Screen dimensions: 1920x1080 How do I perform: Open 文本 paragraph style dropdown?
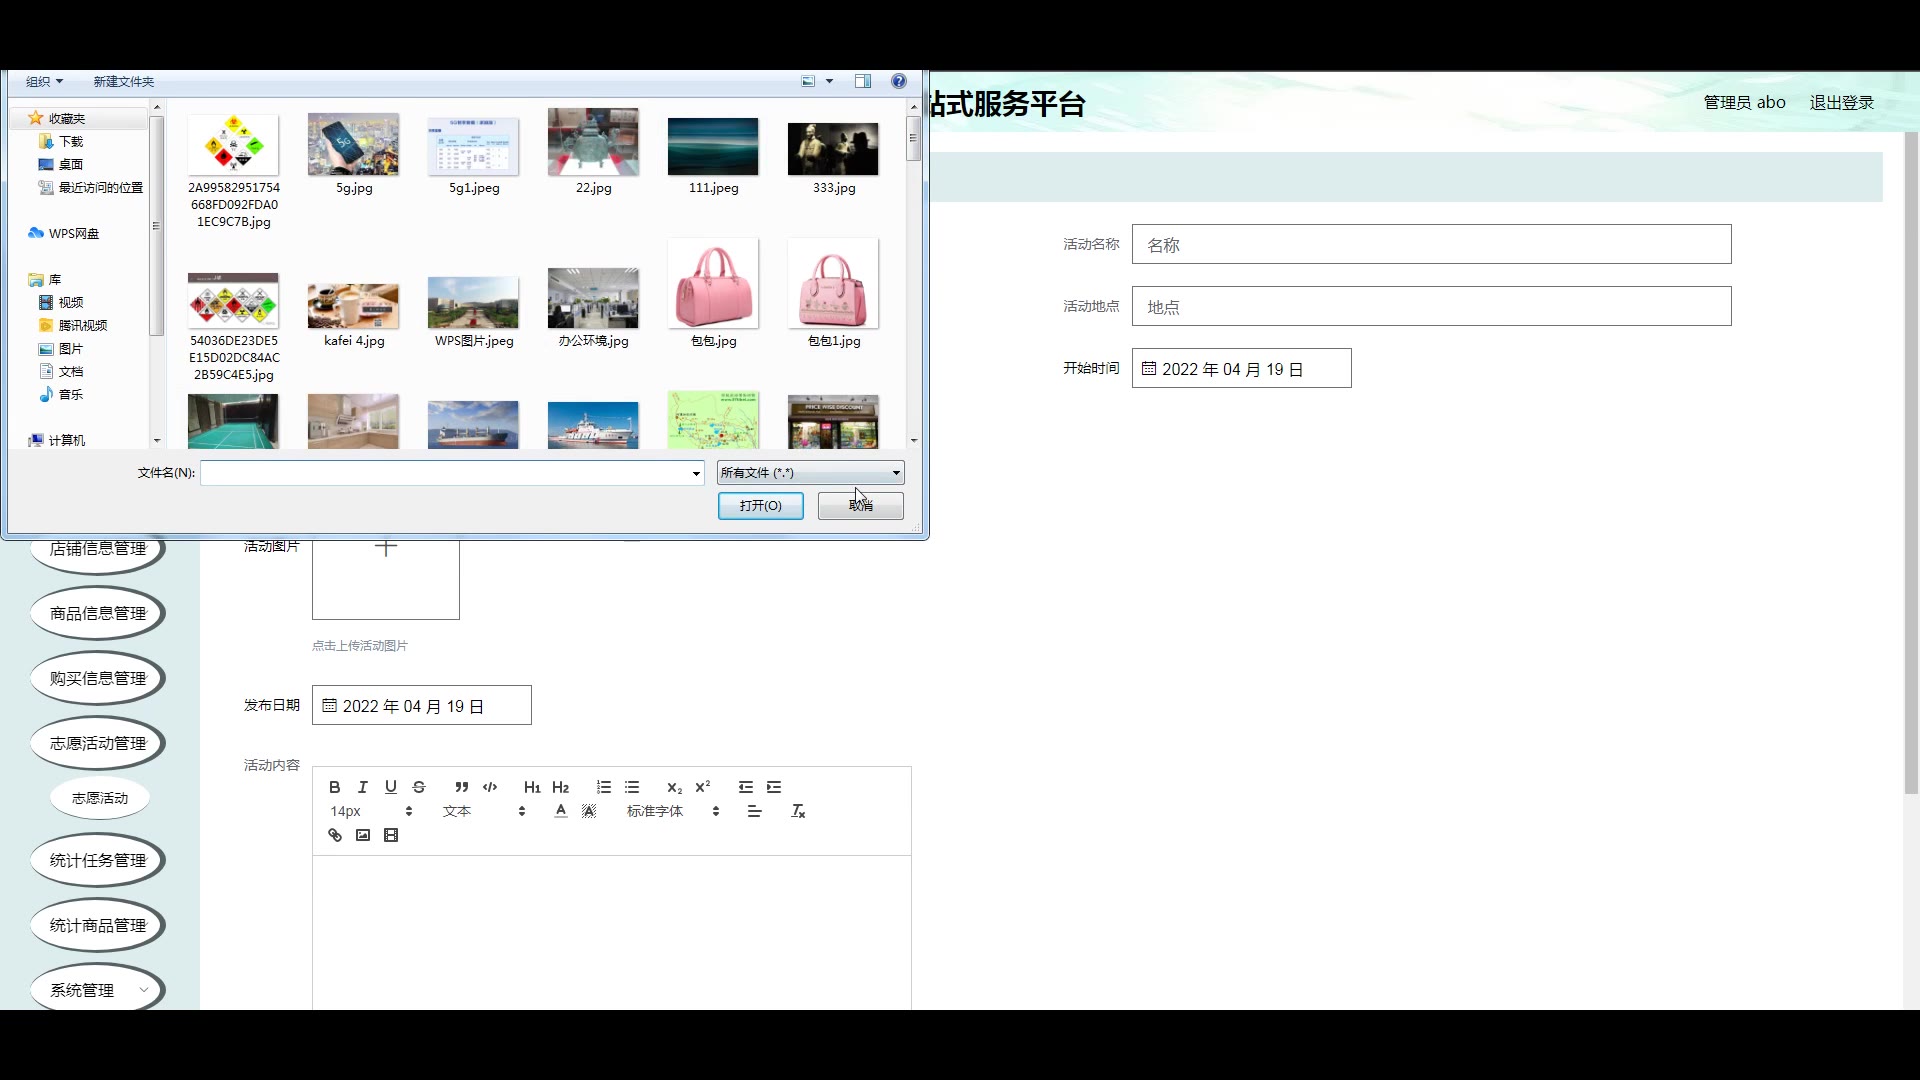(484, 811)
